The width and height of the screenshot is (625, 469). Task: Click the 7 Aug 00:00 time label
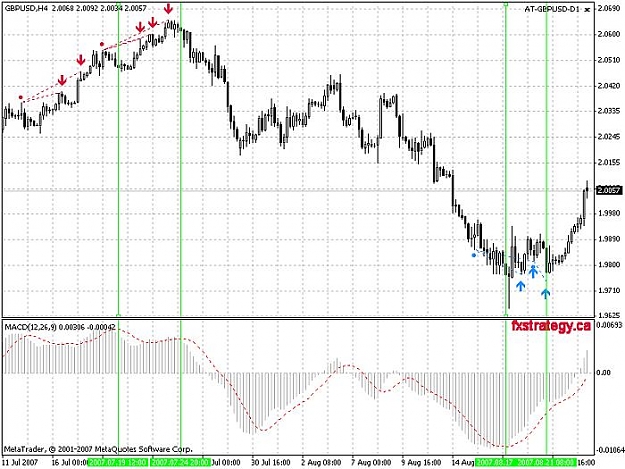[x=371, y=463]
